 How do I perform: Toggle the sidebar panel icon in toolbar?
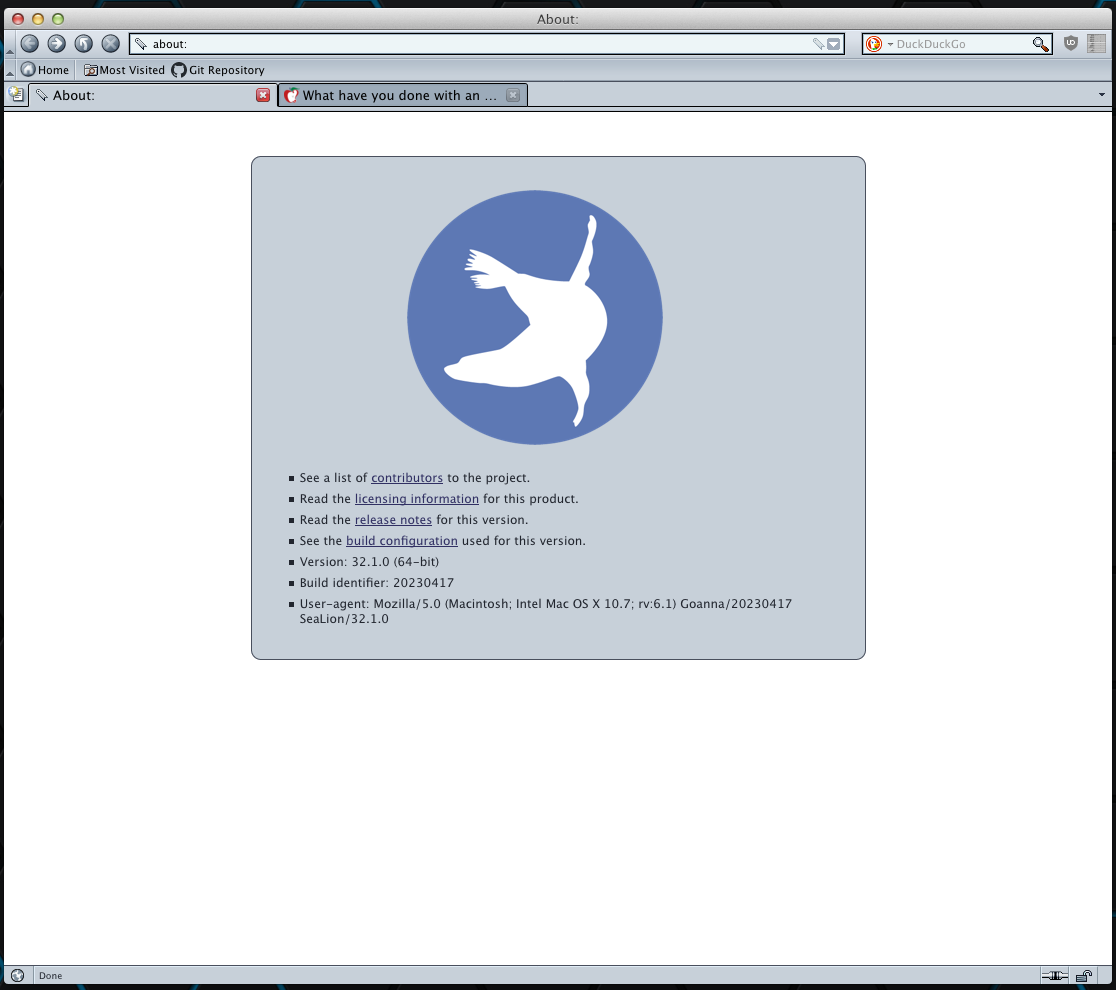[x=1097, y=43]
